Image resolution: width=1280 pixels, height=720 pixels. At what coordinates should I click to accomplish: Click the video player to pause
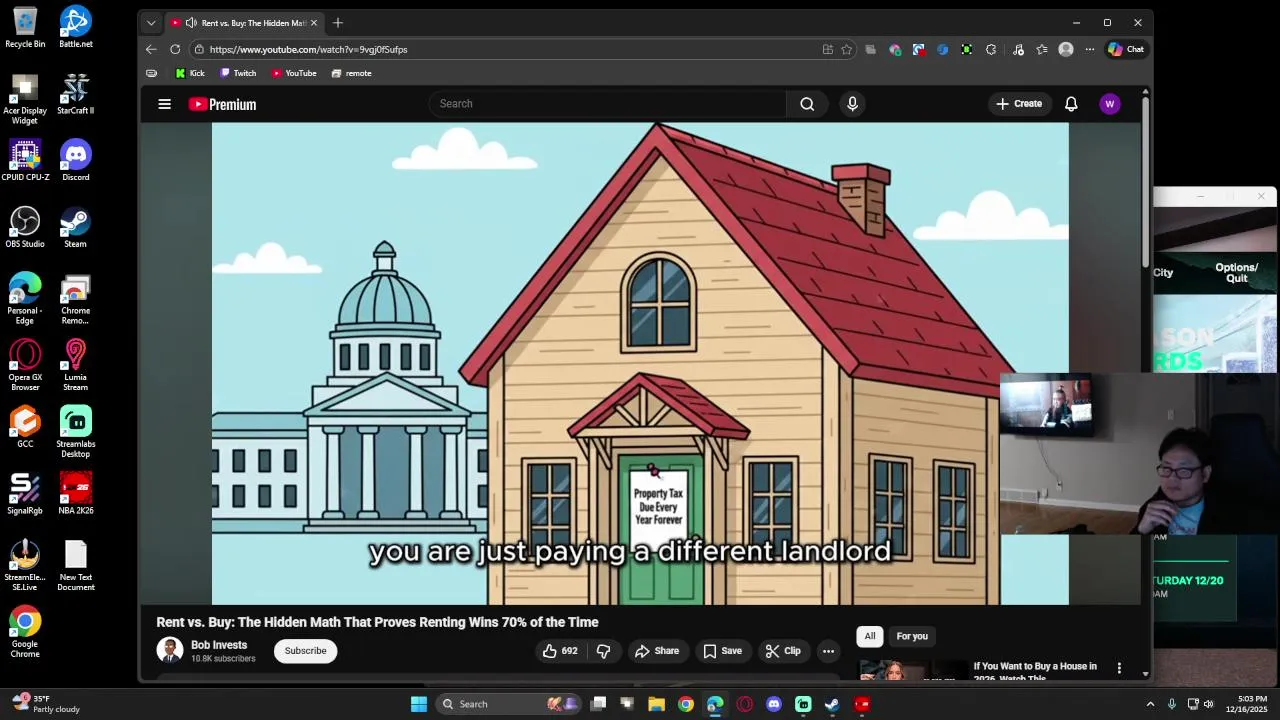(640, 364)
